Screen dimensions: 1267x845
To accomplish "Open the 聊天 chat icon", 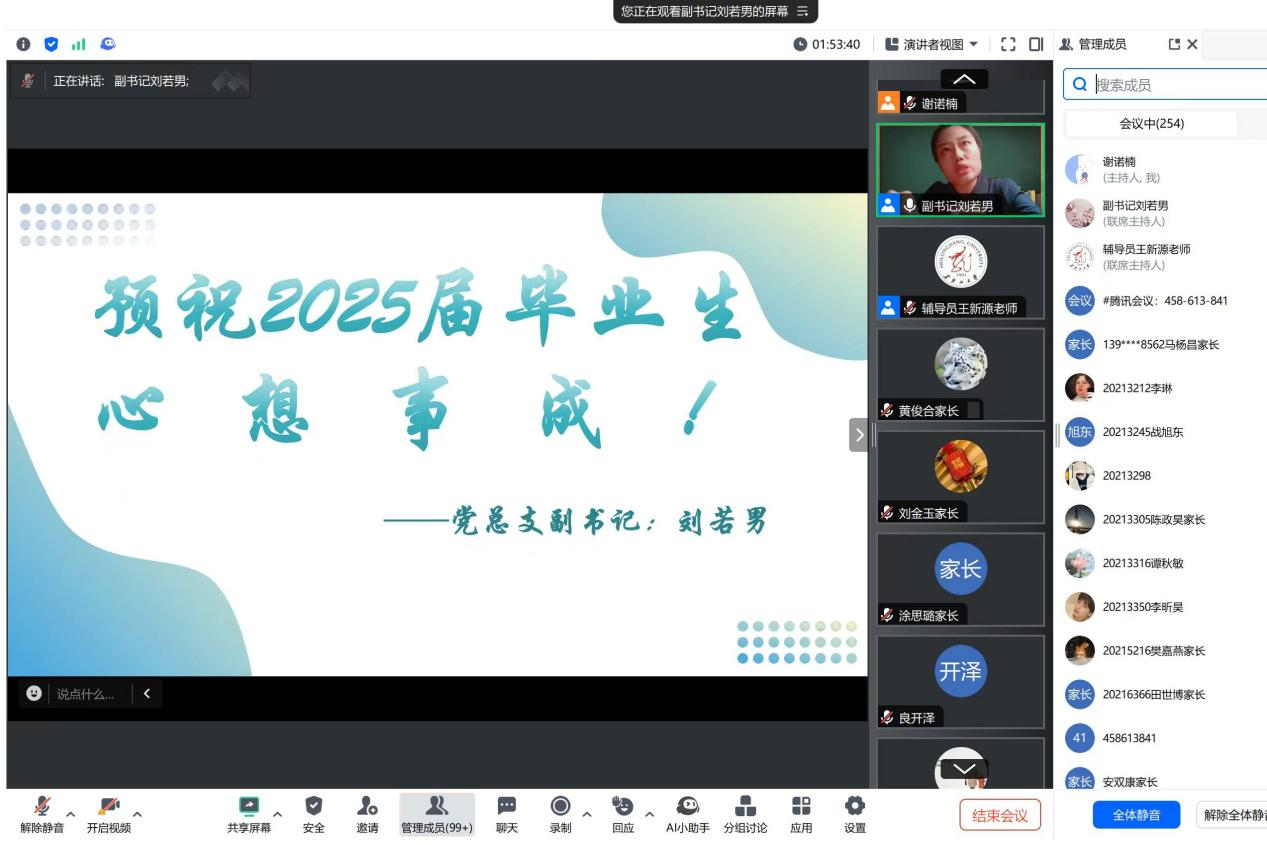I will (x=507, y=813).
